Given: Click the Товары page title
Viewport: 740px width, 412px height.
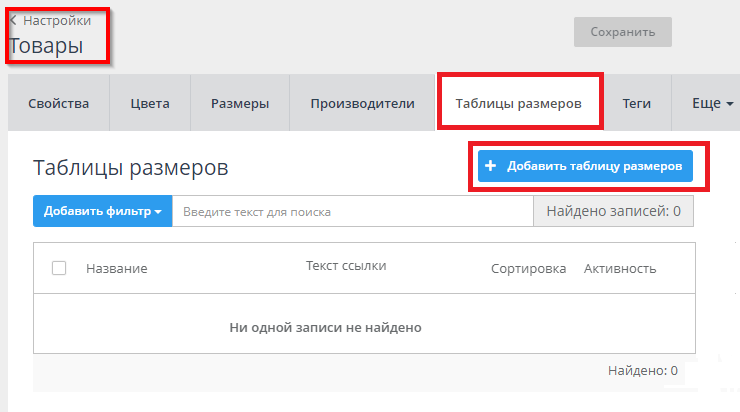Looking at the screenshot, I should 46,45.
